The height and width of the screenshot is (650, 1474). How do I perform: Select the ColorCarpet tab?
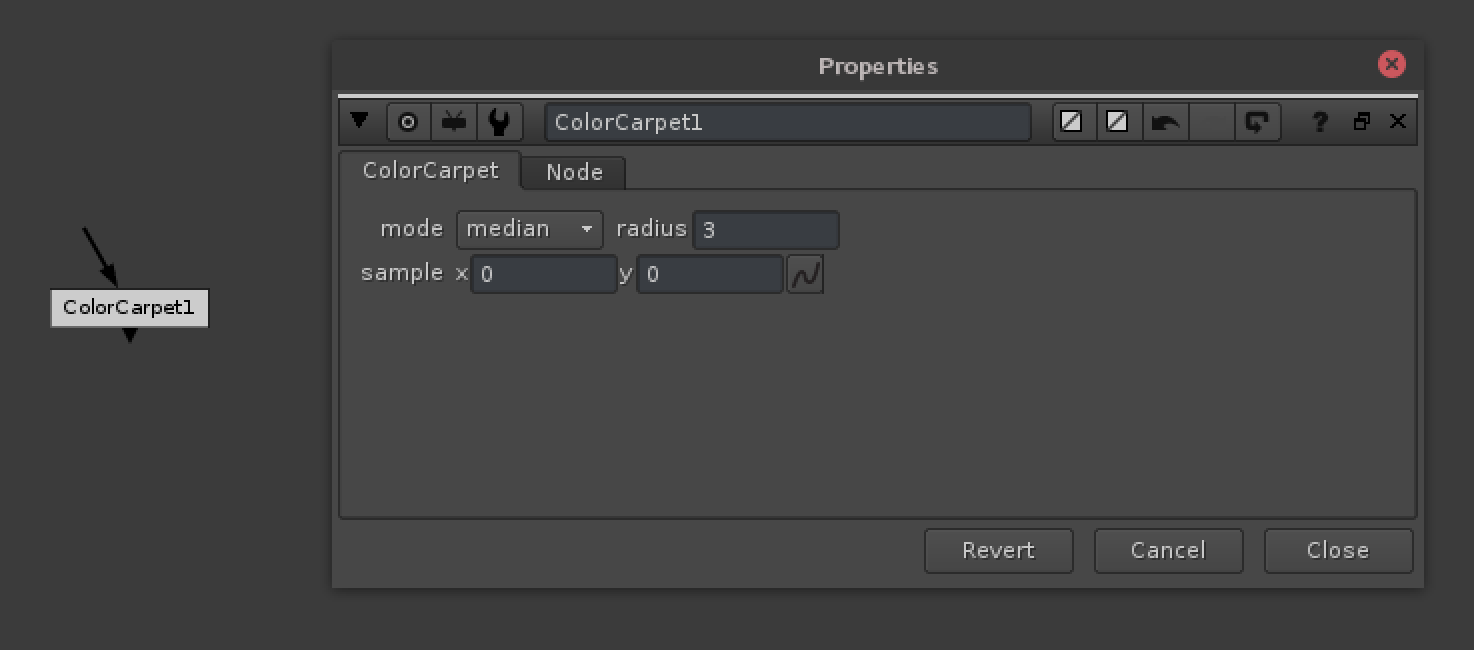(430, 171)
